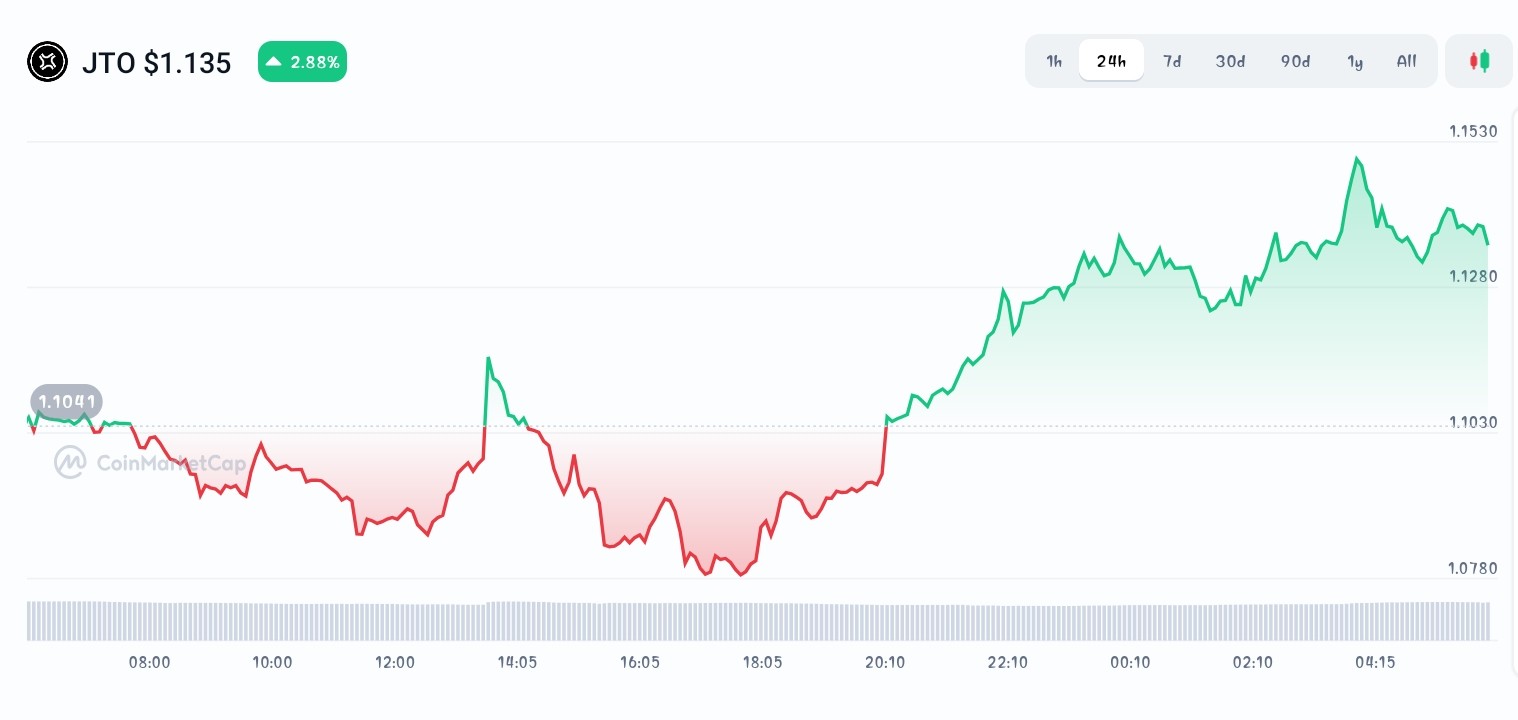Select the 7d time range tab
The width and height of the screenshot is (1518, 720).
1172,61
